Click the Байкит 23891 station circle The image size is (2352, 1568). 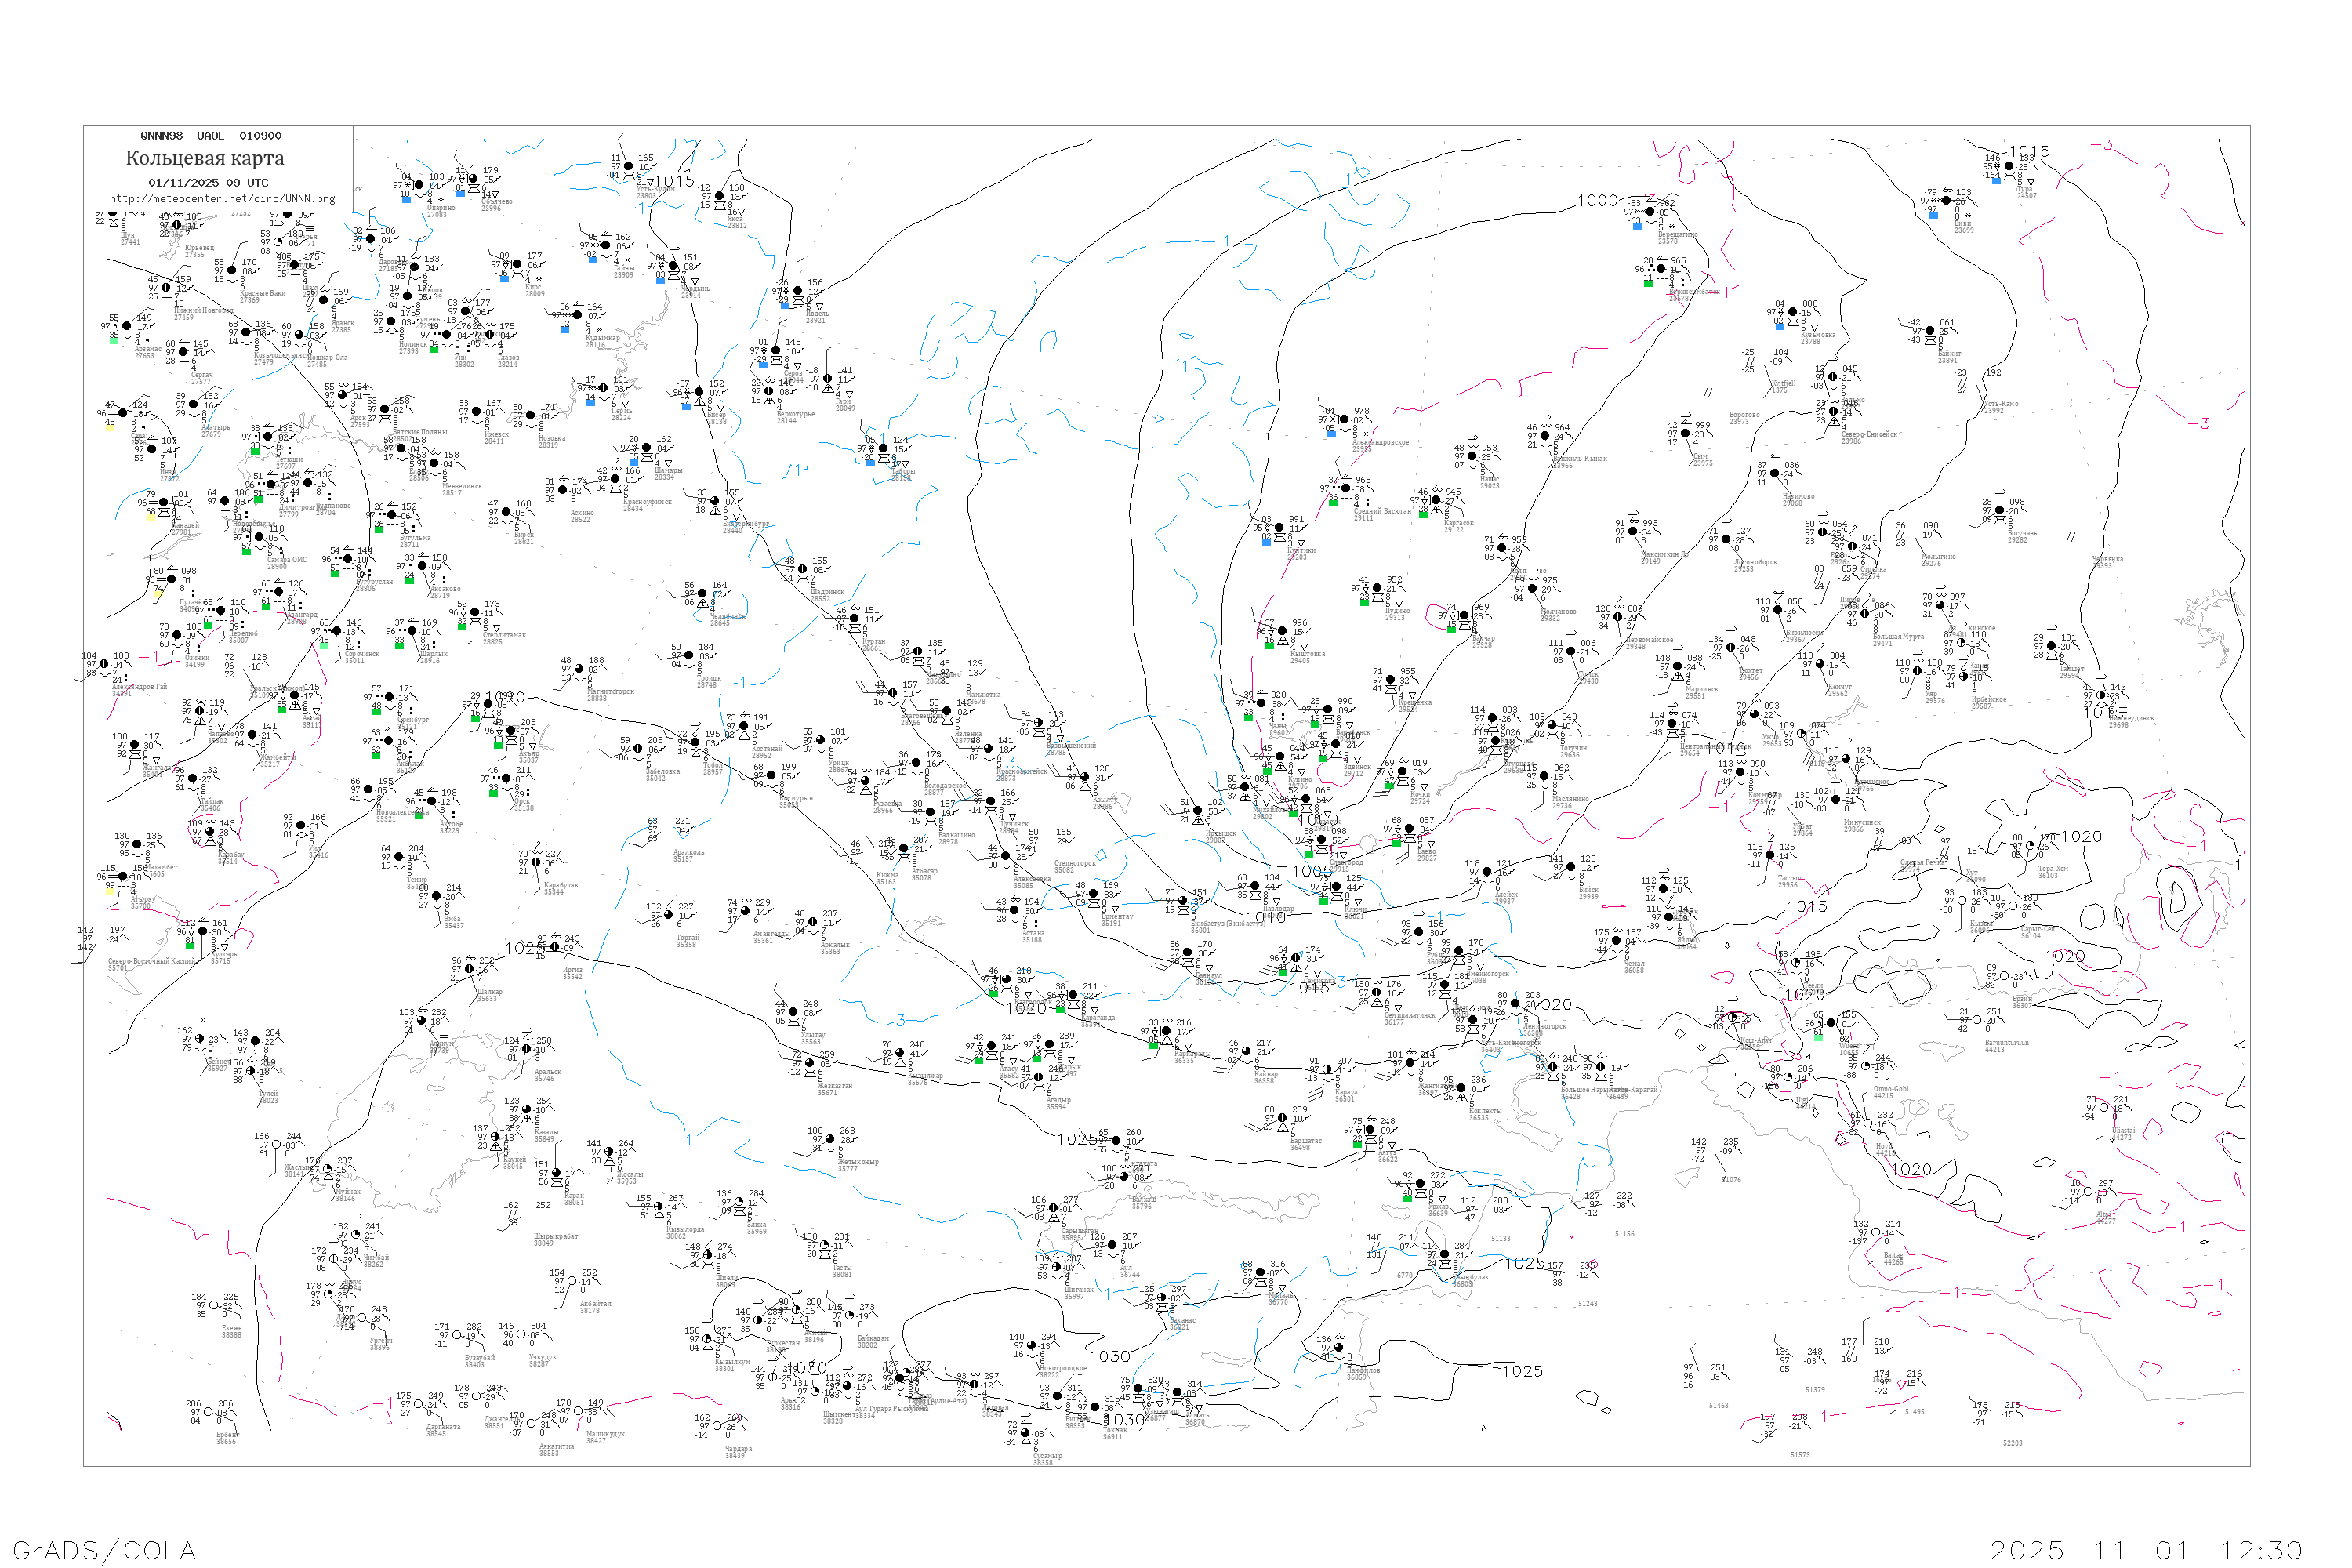[x=1930, y=331]
